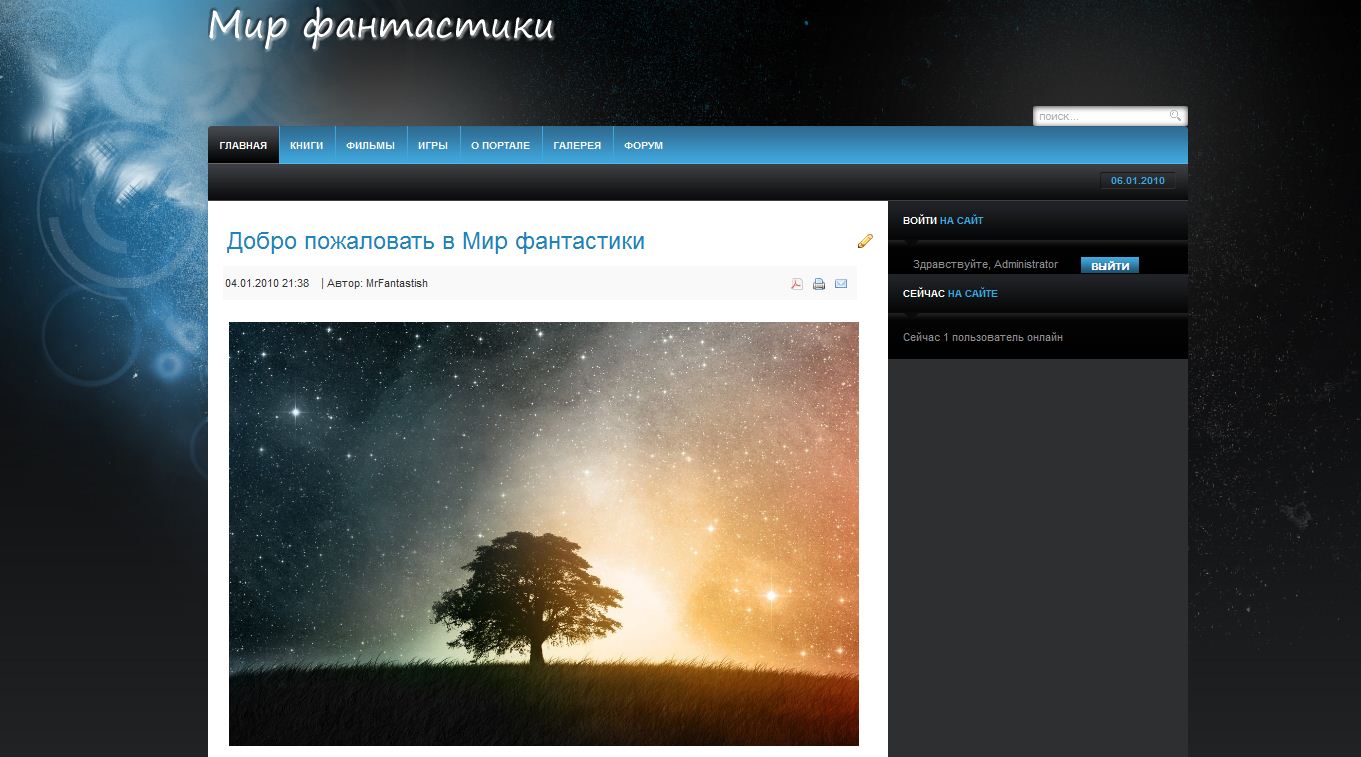Visit the Галерея section
1361x757 pixels.
point(577,145)
